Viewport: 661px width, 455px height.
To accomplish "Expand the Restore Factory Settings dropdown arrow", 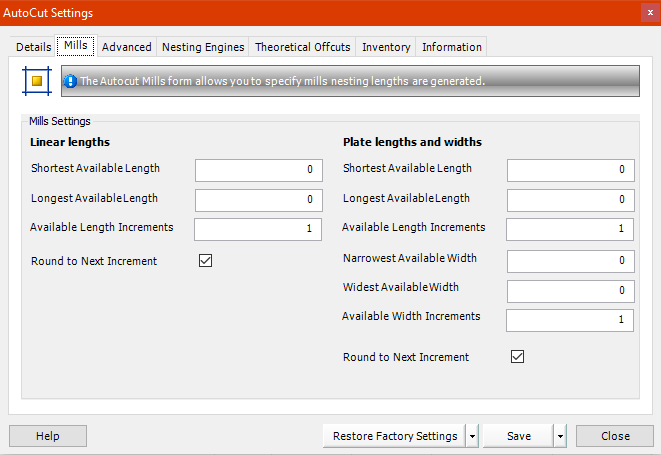I will (x=472, y=436).
